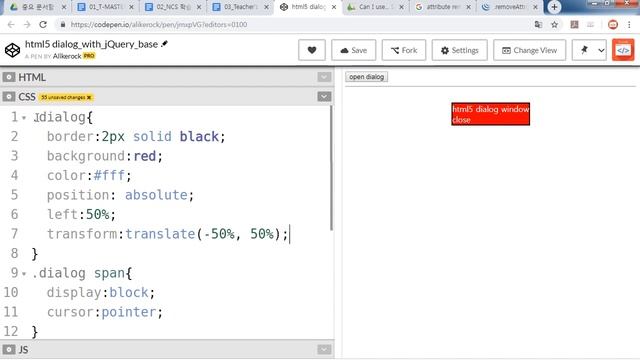Expand the CSS editor dropdown arrow

[324, 97]
